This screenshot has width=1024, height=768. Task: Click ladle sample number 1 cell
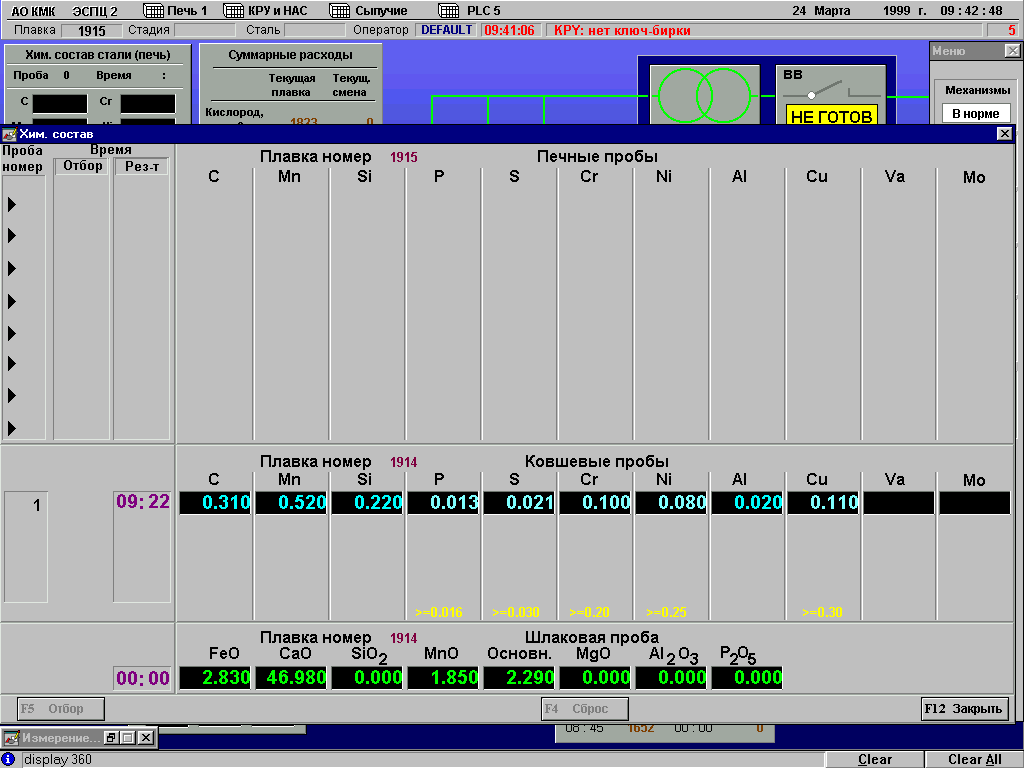[x=26, y=546]
